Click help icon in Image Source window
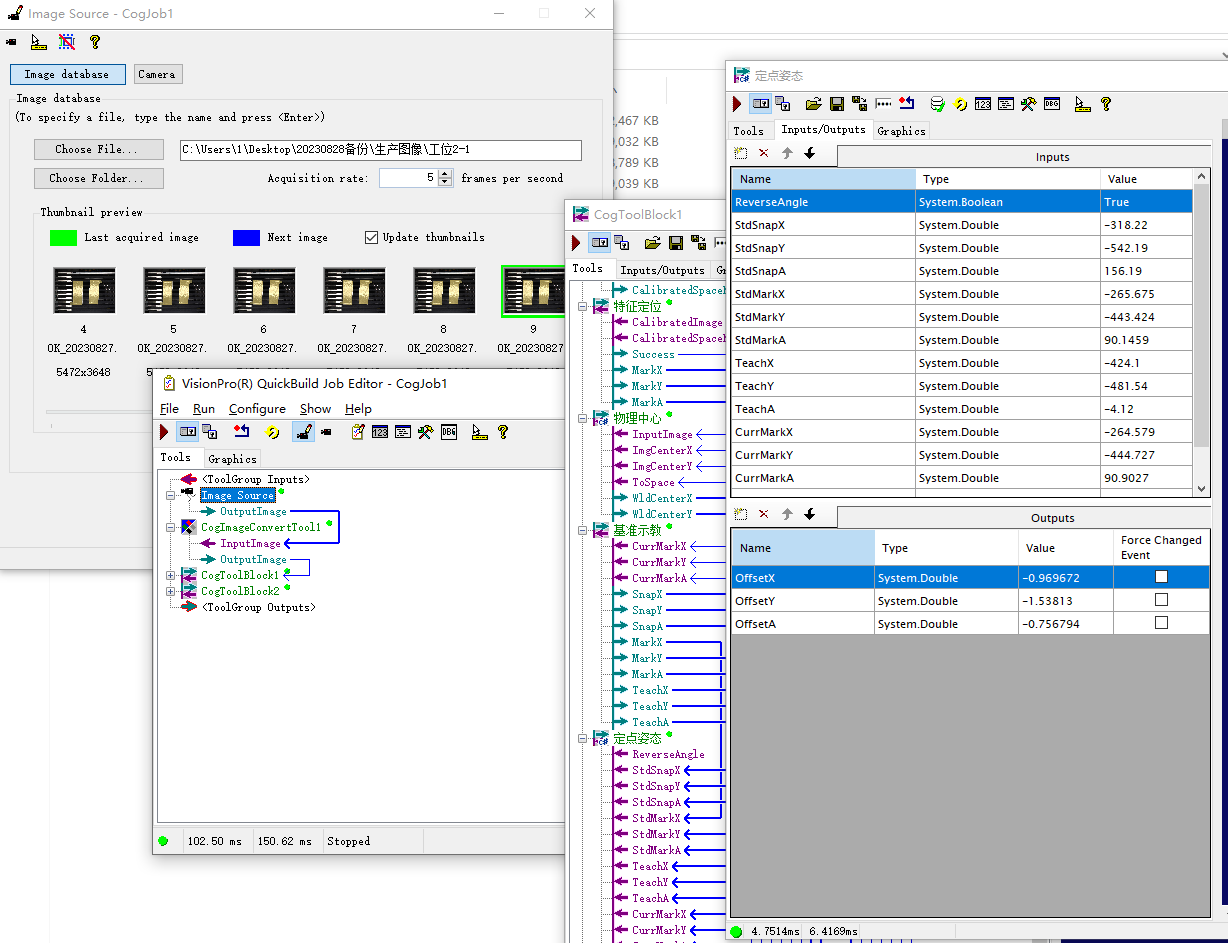This screenshot has height=943, width=1228. (x=95, y=42)
